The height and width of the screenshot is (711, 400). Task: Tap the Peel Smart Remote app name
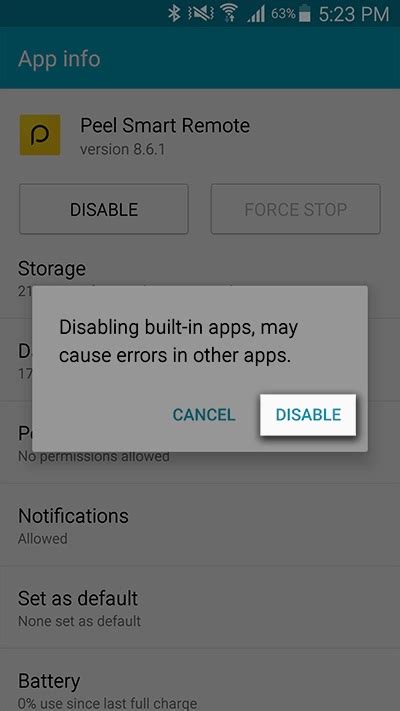pos(165,126)
